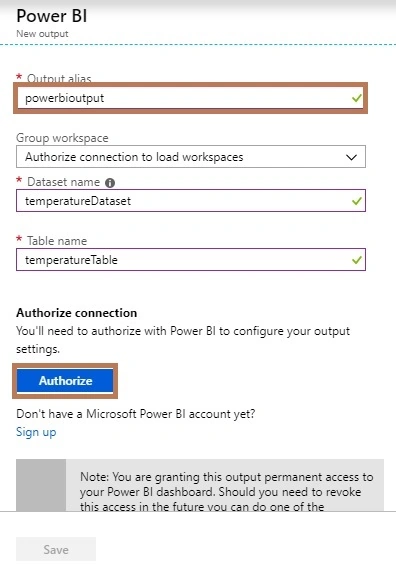Screen dimensions: 396x572
Task: Click green checkmark in Table name field
Action: [x=357, y=260]
